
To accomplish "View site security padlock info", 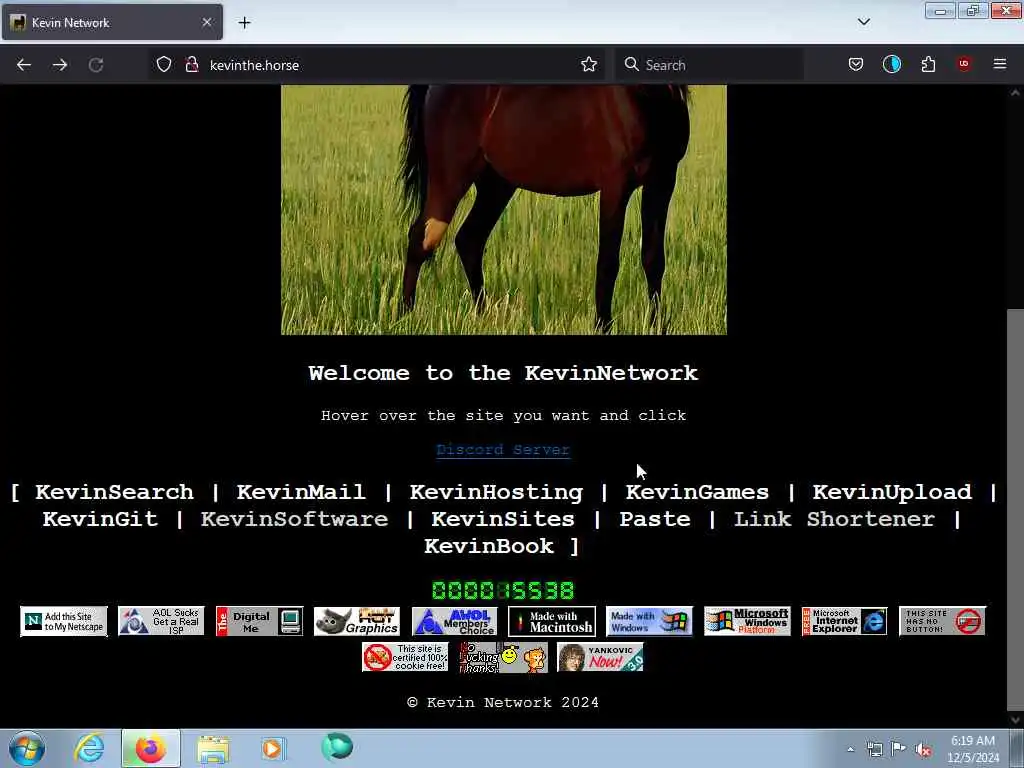I will tap(191, 65).
